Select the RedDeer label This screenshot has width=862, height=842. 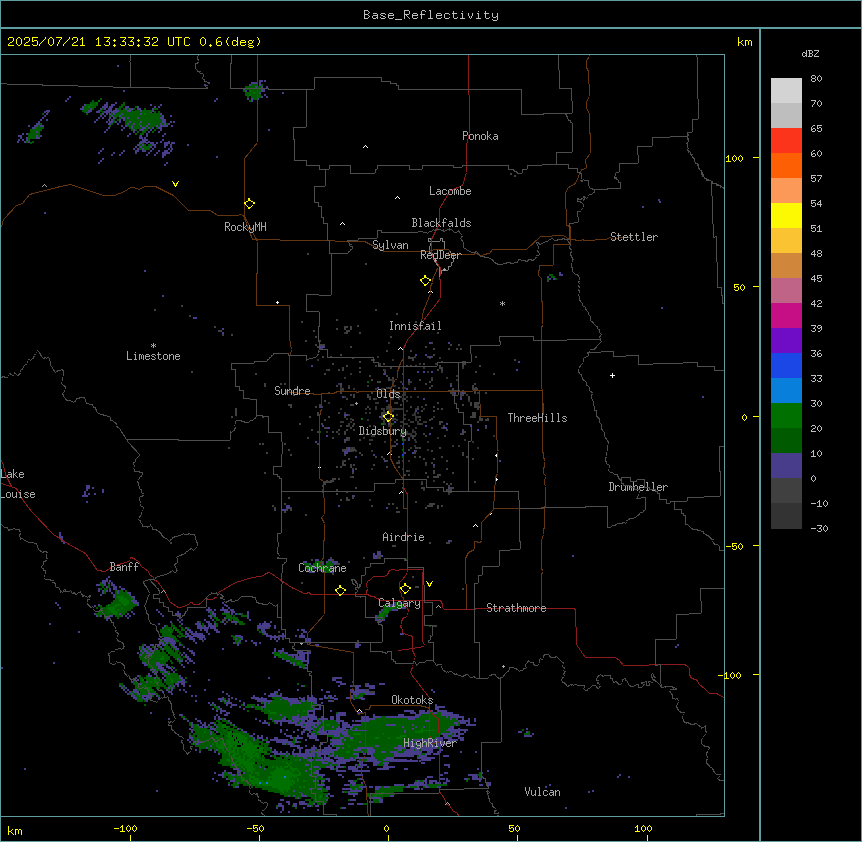pyautogui.click(x=440, y=255)
